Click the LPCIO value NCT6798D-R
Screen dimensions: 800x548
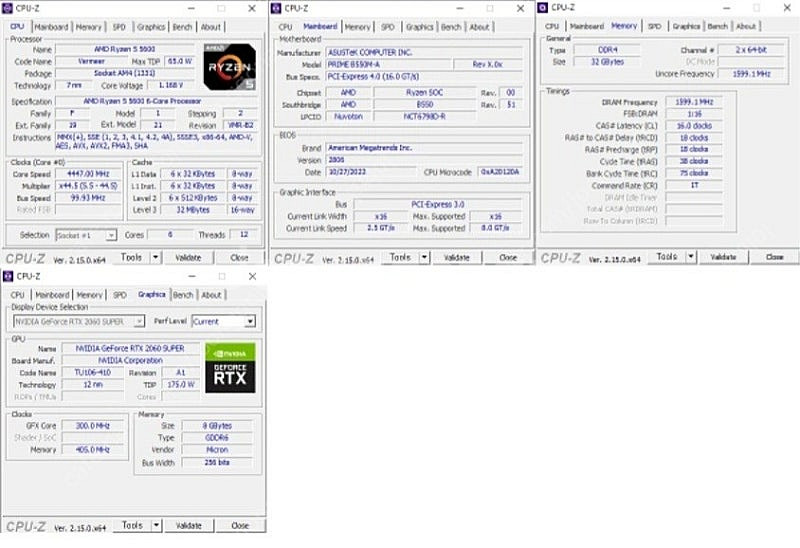[424, 116]
